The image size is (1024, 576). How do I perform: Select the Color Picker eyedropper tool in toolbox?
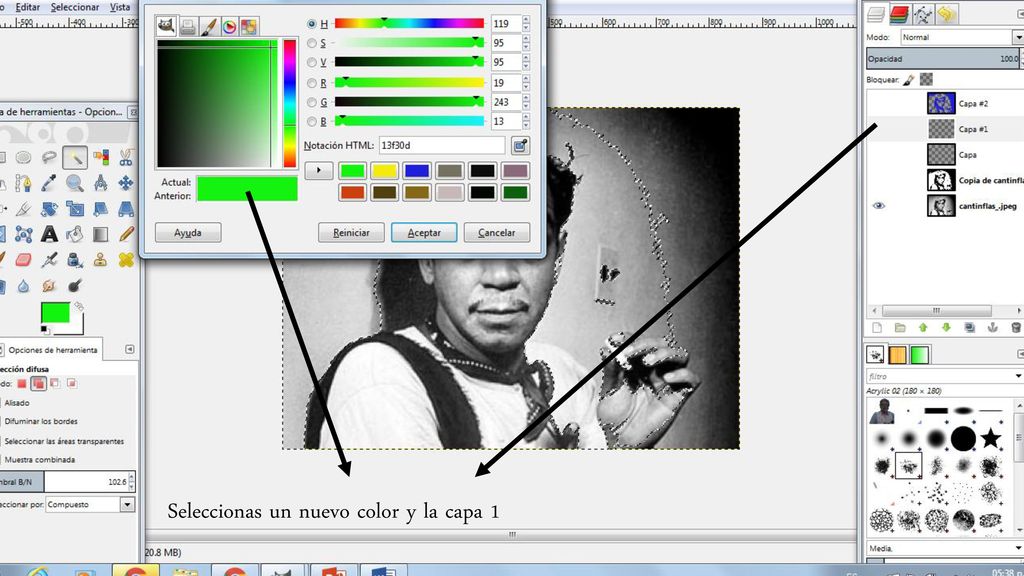pos(49,183)
